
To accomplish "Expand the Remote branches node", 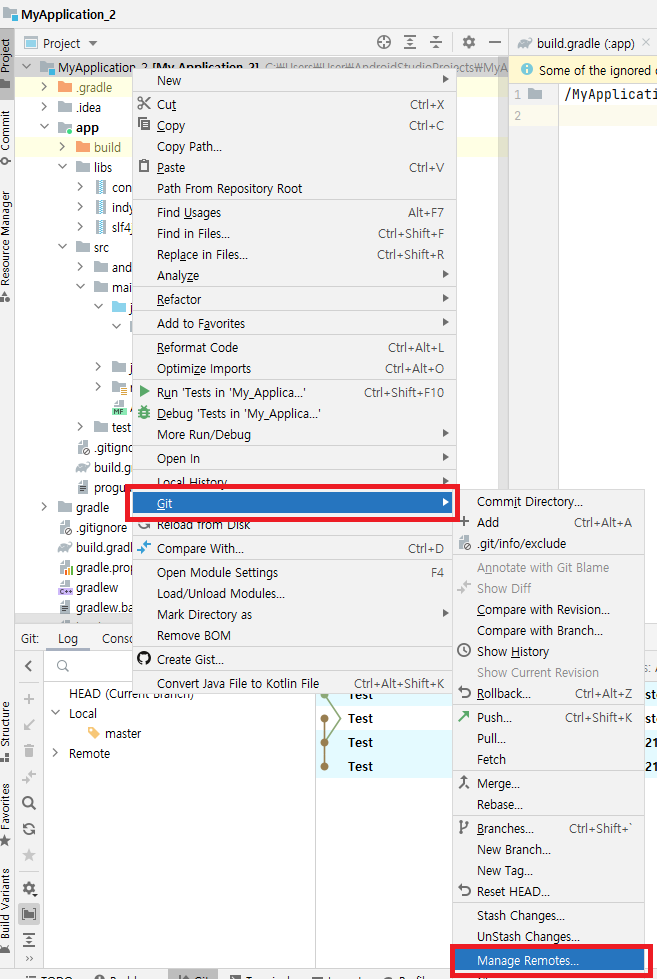I will [x=55, y=753].
